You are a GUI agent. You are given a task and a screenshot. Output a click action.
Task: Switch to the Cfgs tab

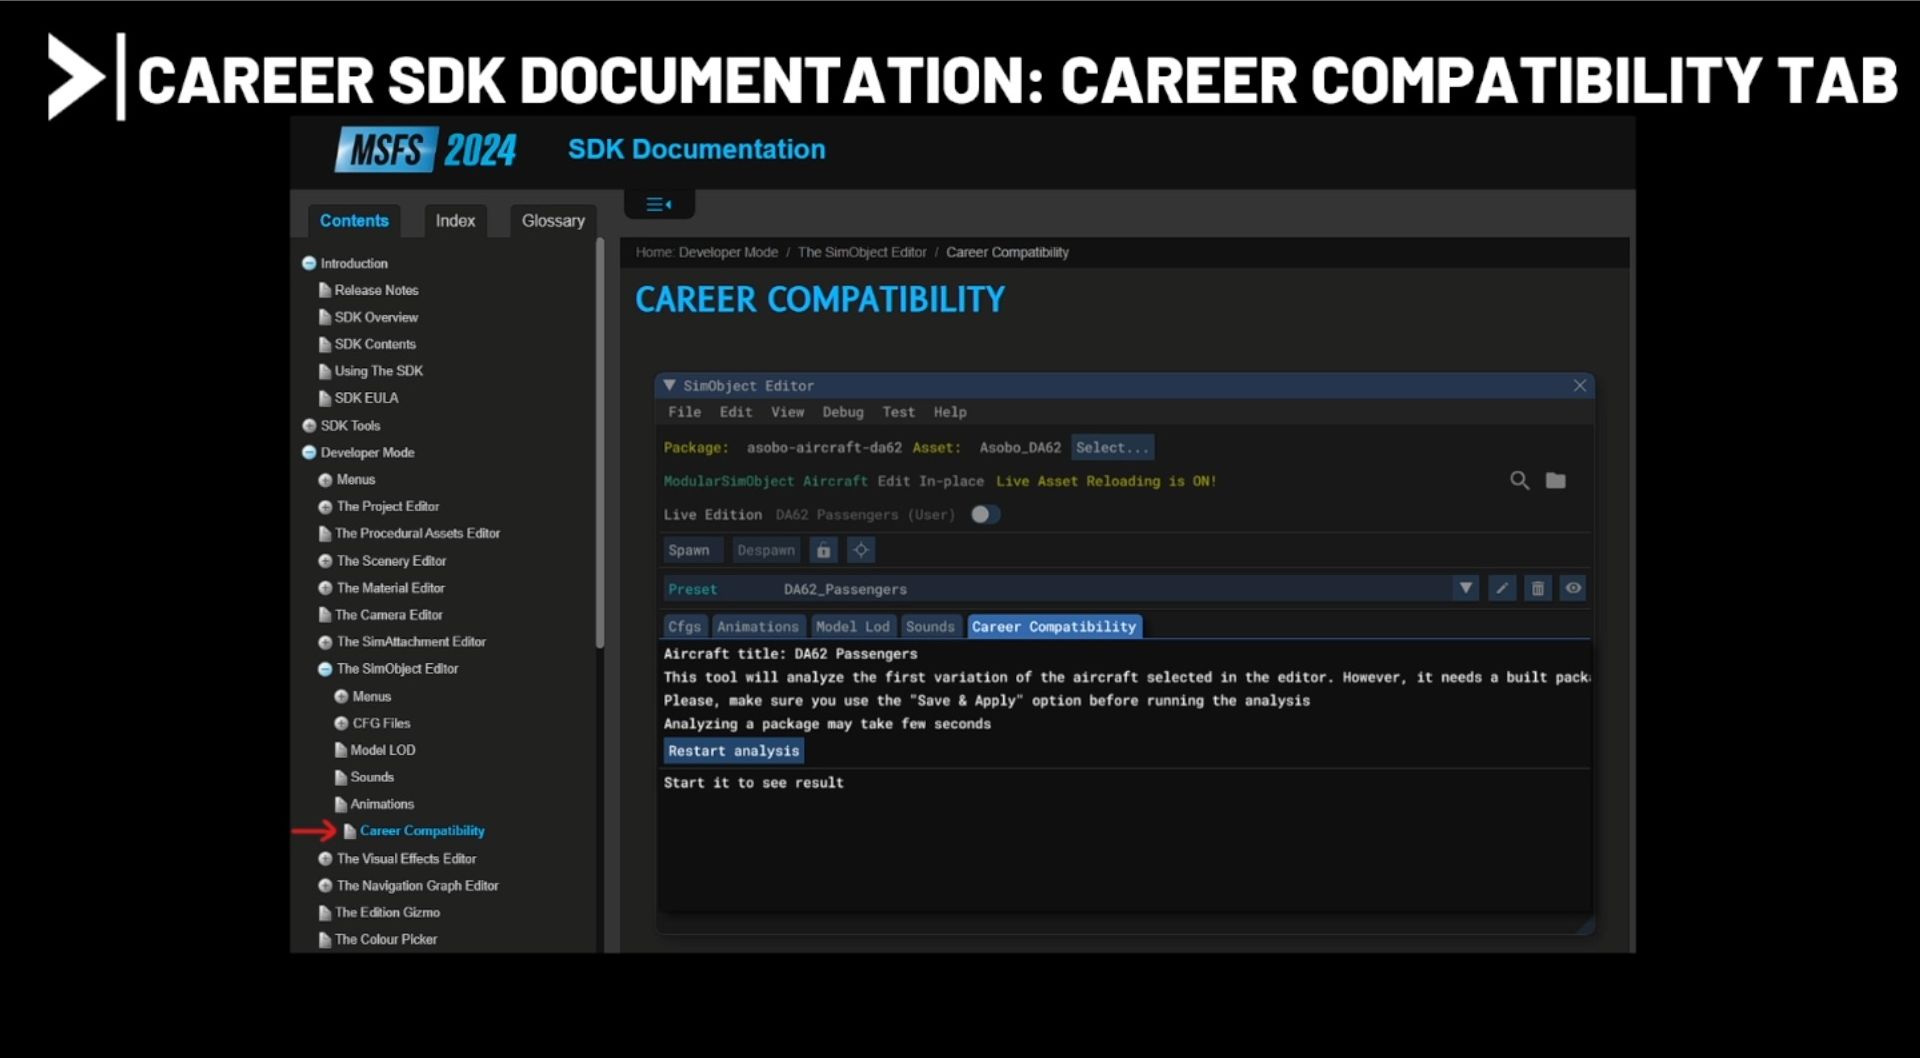[685, 627]
